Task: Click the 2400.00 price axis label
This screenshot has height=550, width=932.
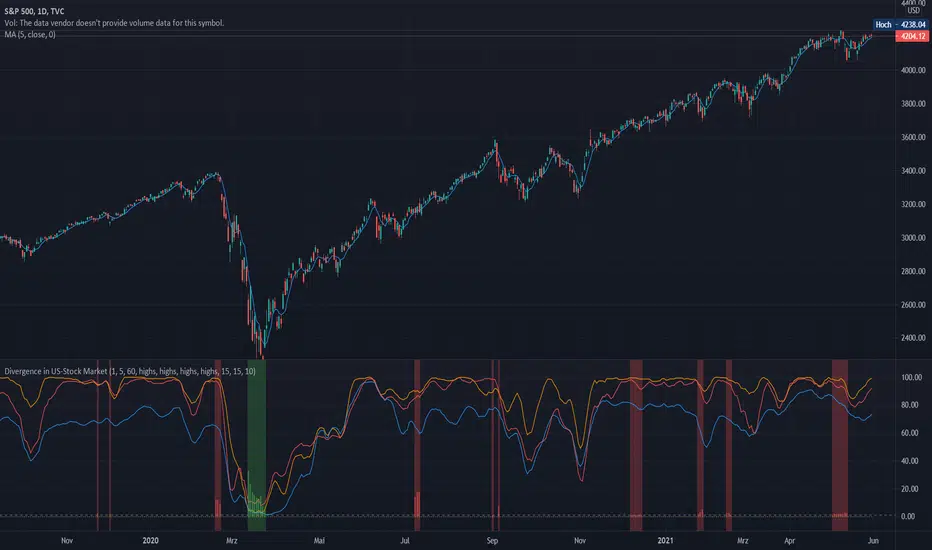Action: pos(913,338)
